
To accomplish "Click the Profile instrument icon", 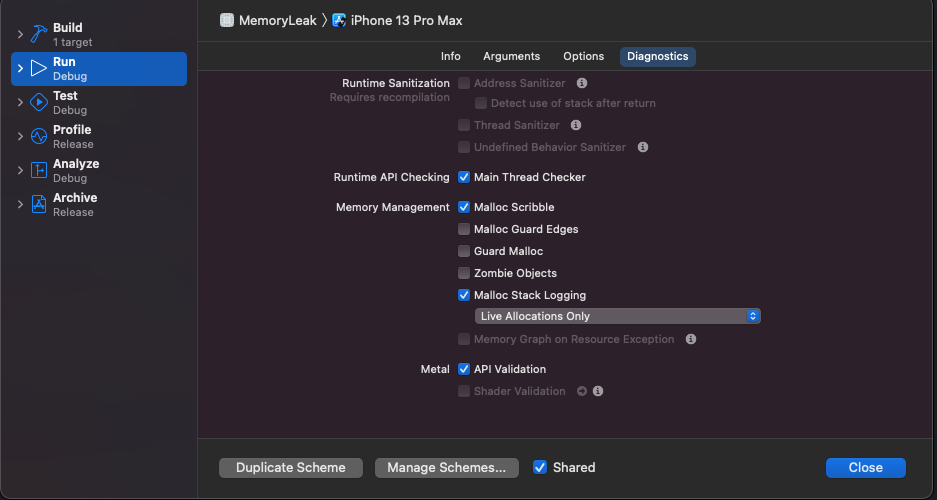I will tap(39, 136).
